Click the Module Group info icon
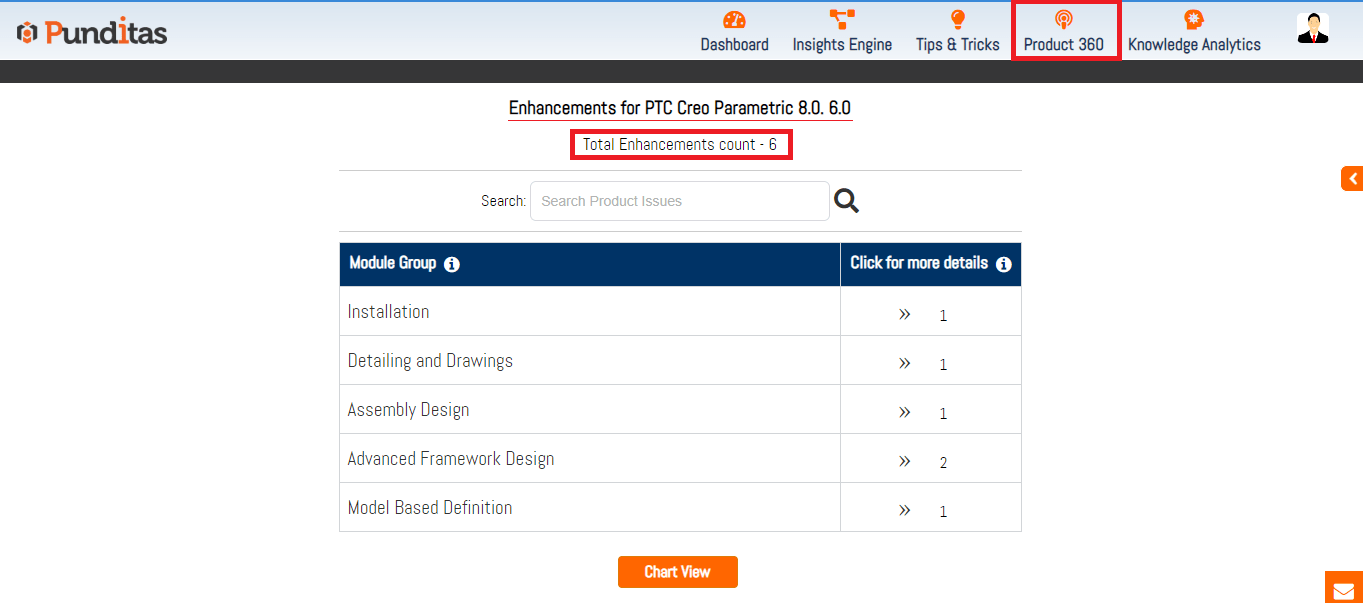Viewport: 1363px width, 603px height. (452, 265)
